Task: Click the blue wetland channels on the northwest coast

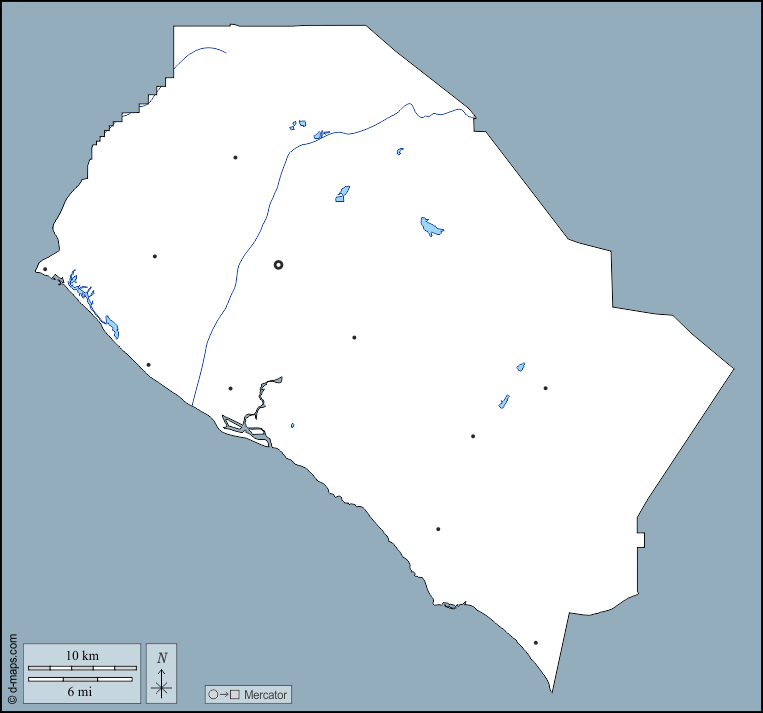Action: tap(85, 294)
